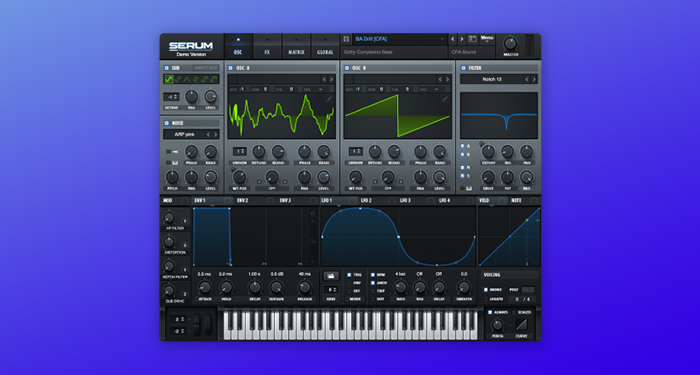This screenshot has width=700, height=375.
Task: Click the pencil edit icon in OSC A
Action: point(329,99)
